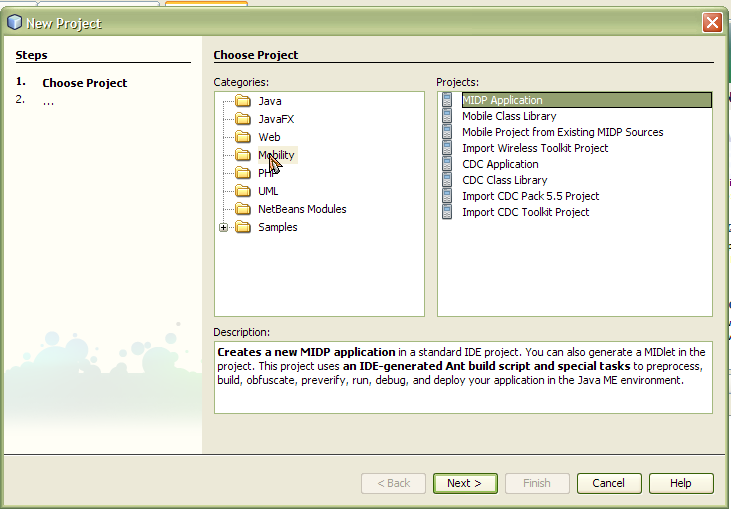The height and width of the screenshot is (509, 731).
Task: Select the Mobility category
Action: click(276, 155)
